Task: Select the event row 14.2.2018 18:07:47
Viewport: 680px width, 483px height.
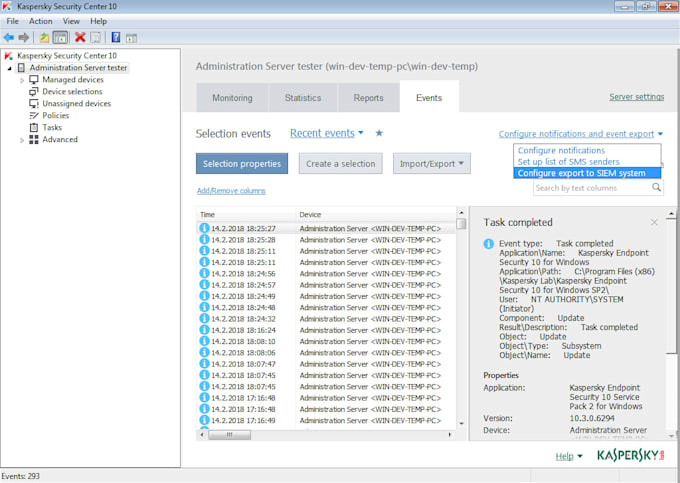Action: pos(327,364)
